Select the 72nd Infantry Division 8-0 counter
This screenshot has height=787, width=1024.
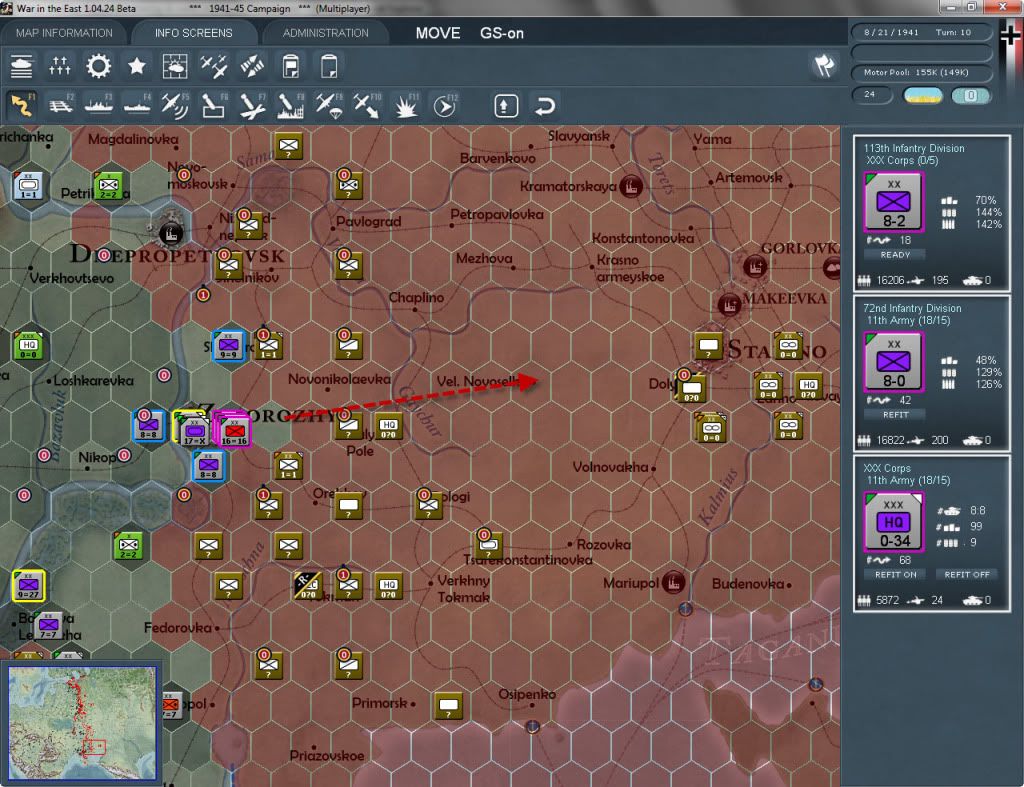tap(893, 362)
